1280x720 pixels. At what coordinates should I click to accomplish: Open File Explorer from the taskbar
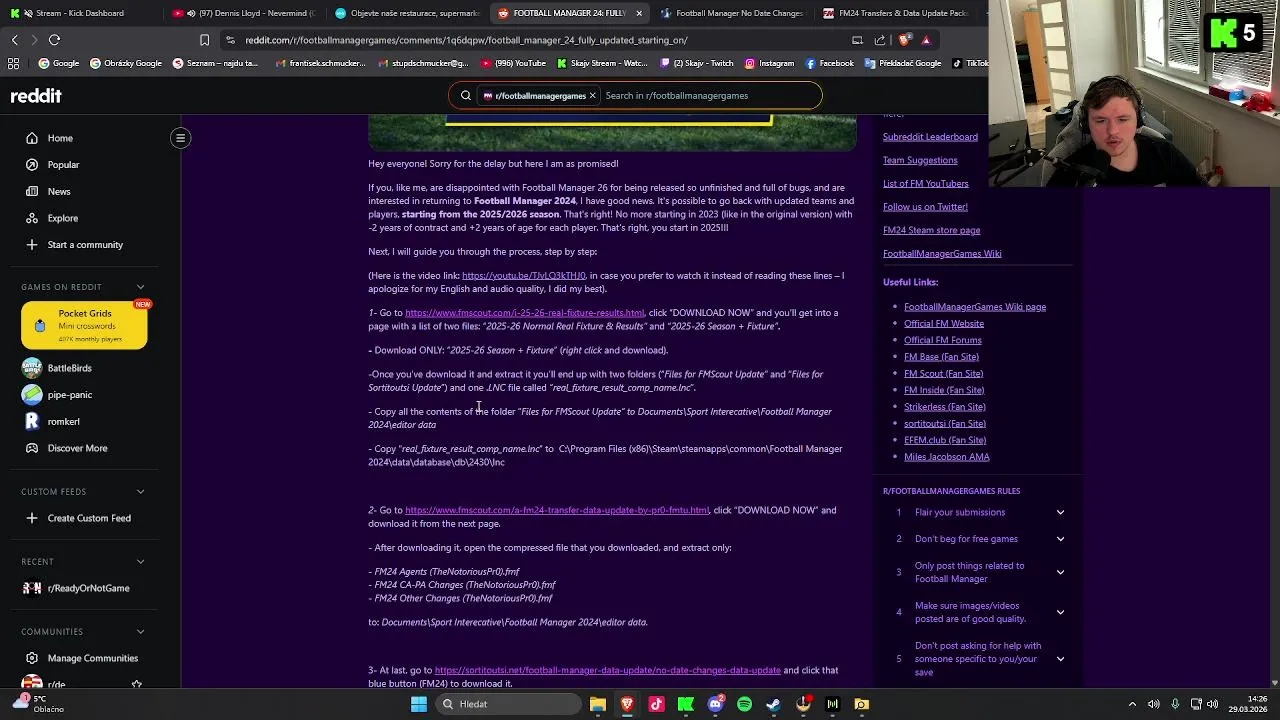(598, 704)
